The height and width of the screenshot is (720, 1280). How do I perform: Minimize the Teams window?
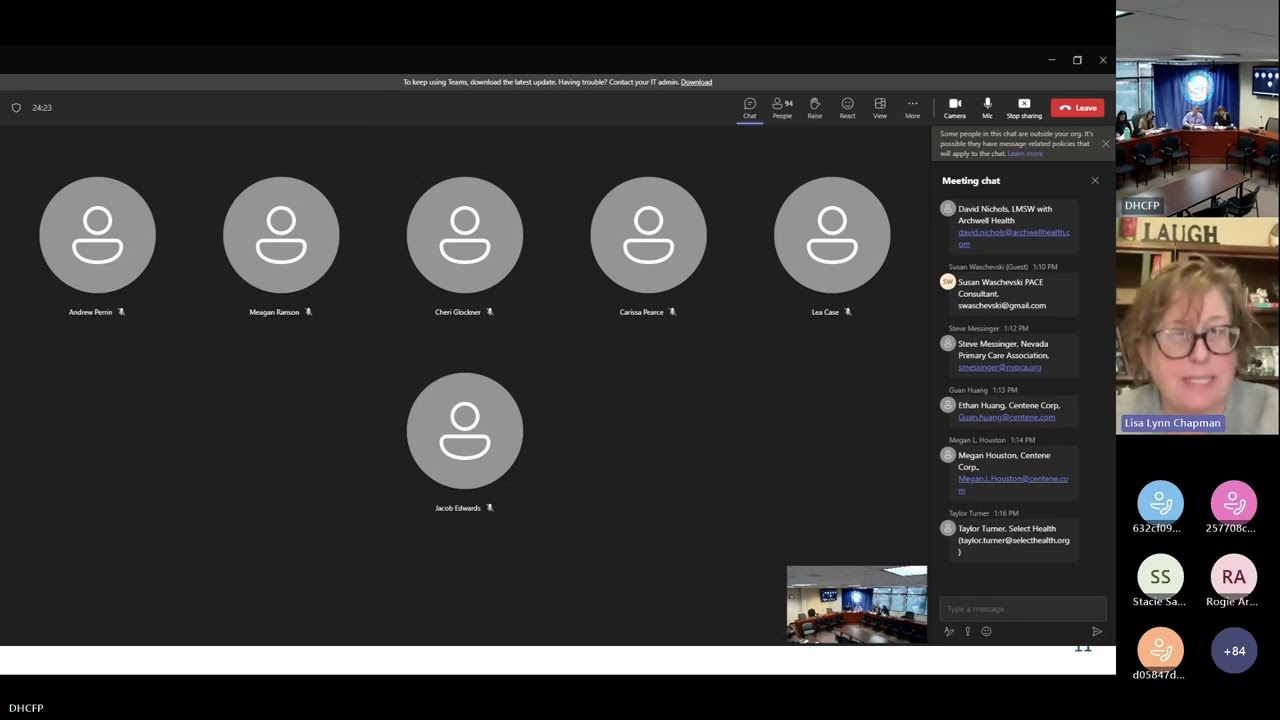[x=1051, y=60]
